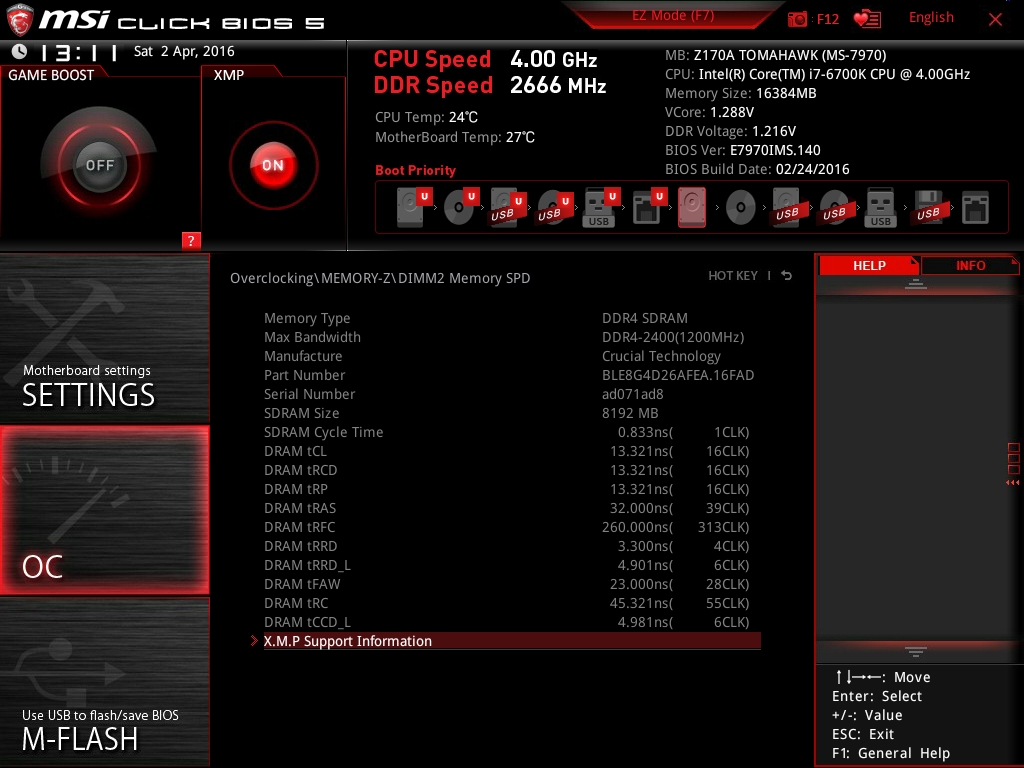The image size is (1024, 768).
Task: Toggle the XMP button currently ON
Action: click(273, 165)
